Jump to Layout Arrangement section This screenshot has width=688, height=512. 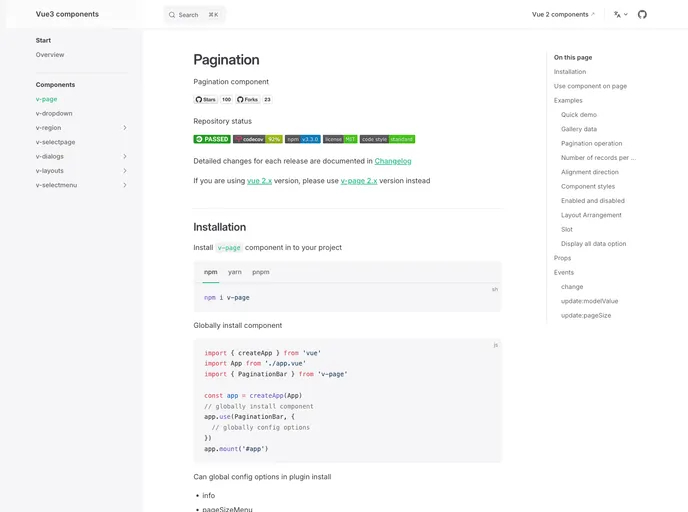click(591, 215)
